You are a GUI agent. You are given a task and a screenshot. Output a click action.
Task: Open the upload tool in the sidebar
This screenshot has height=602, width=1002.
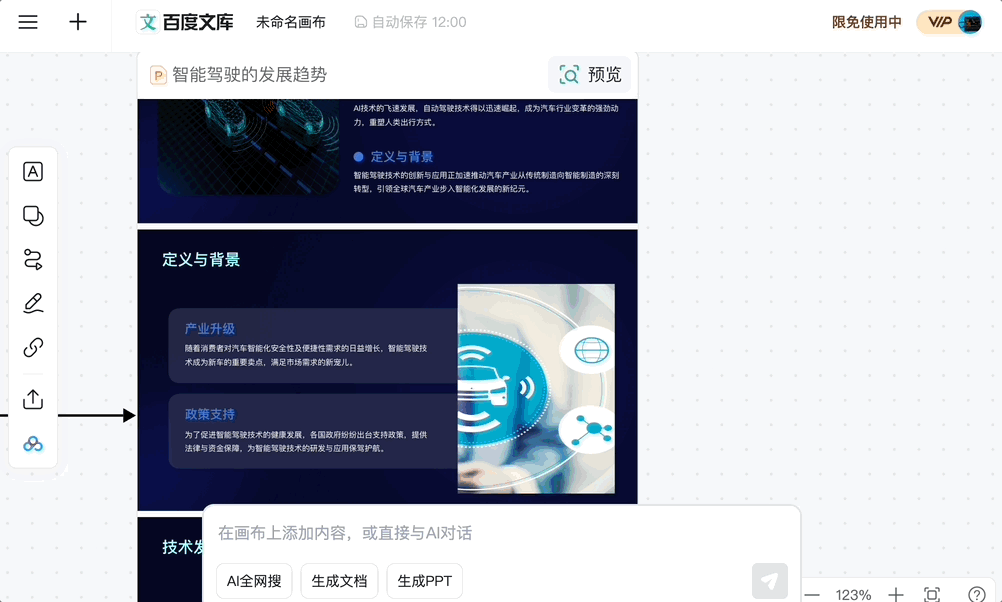coord(32,399)
